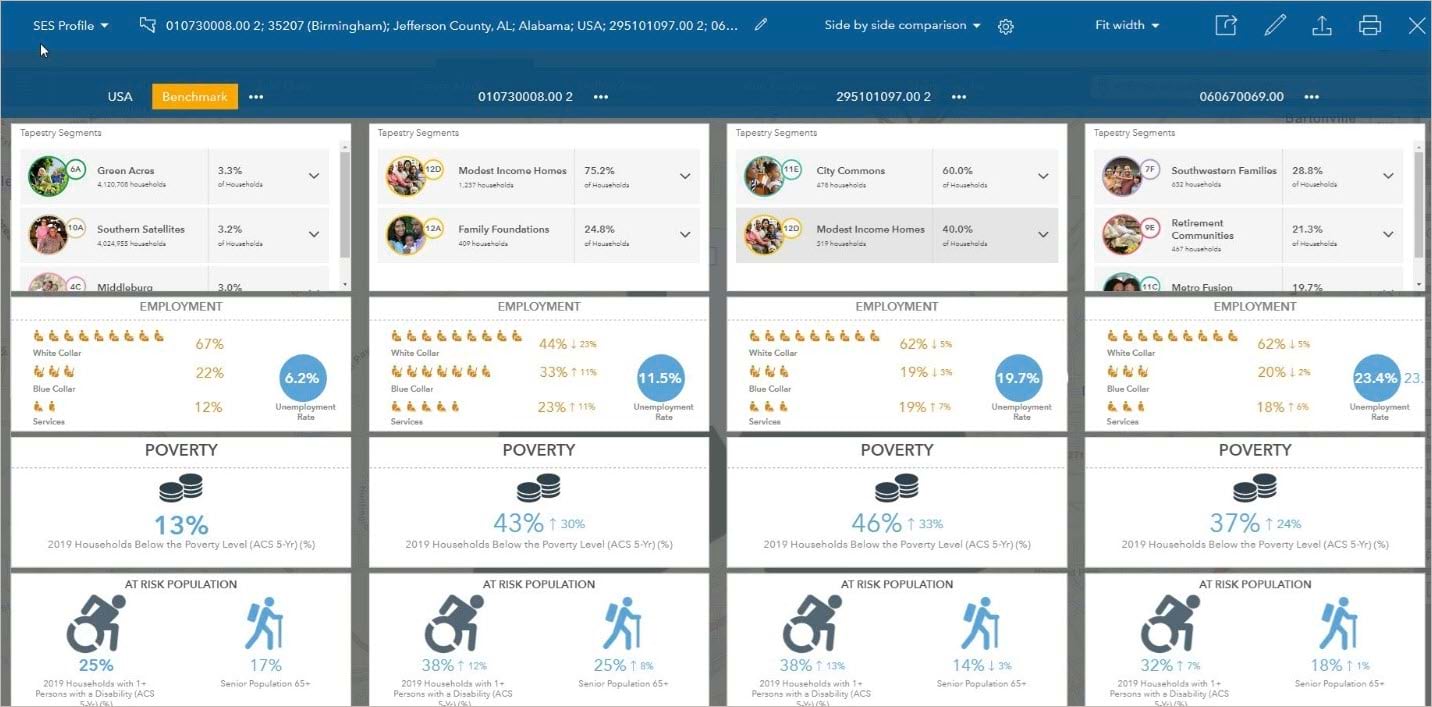Click the USA Tapestry Segments scrollbar
Screen dimensions: 1432x707
(x=346, y=203)
